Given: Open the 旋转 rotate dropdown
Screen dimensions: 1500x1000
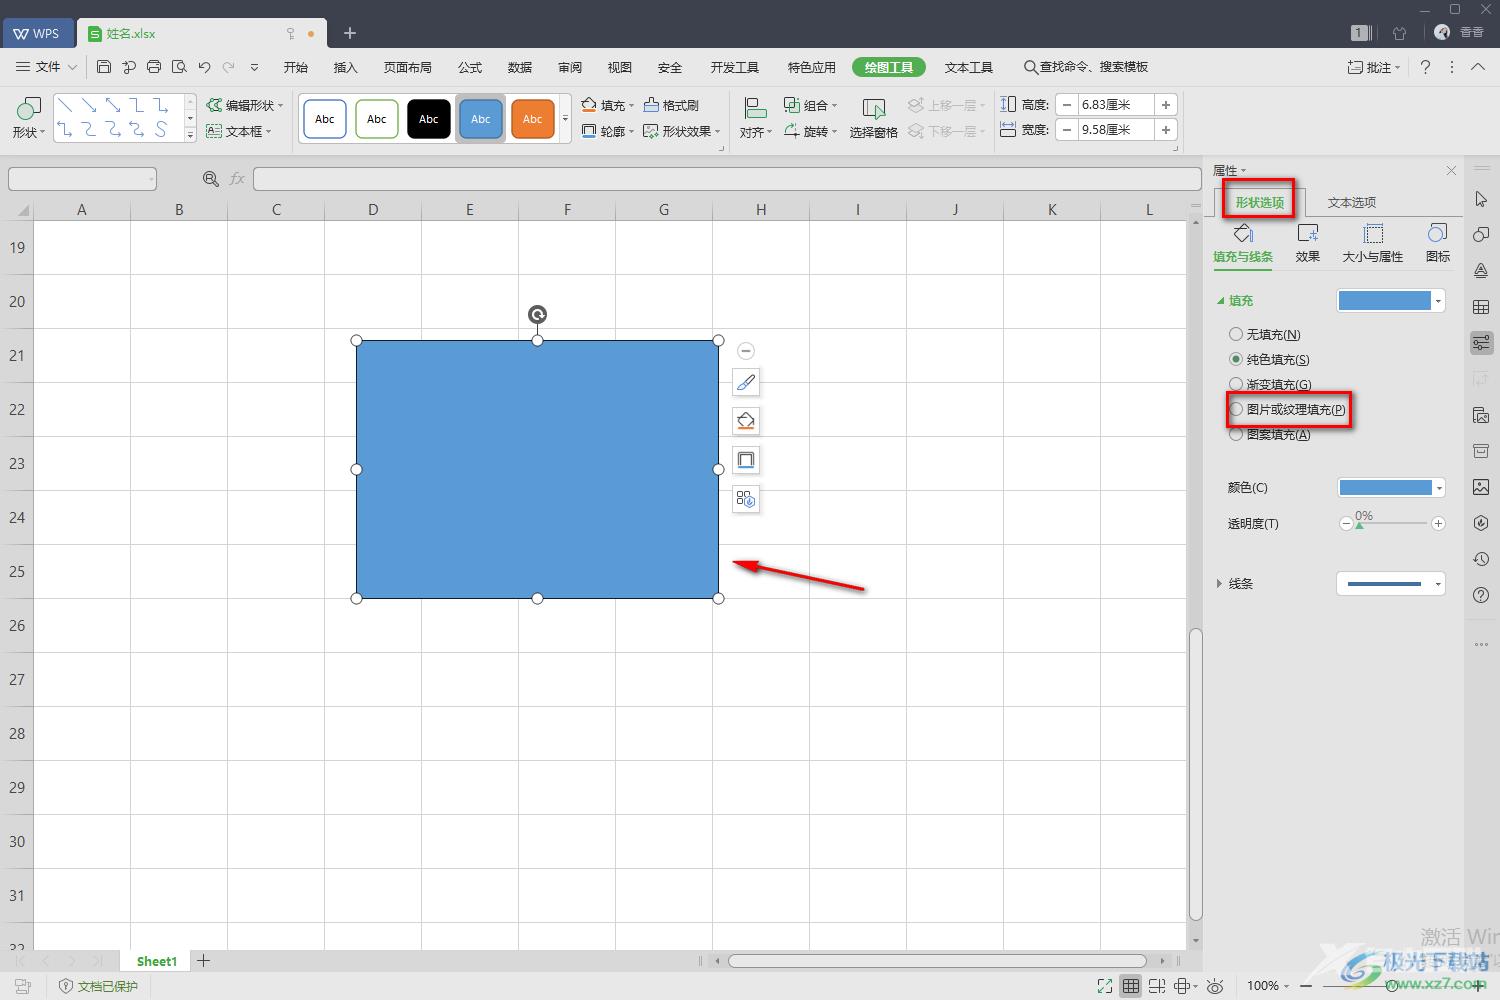Looking at the screenshot, I should coord(810,131).
